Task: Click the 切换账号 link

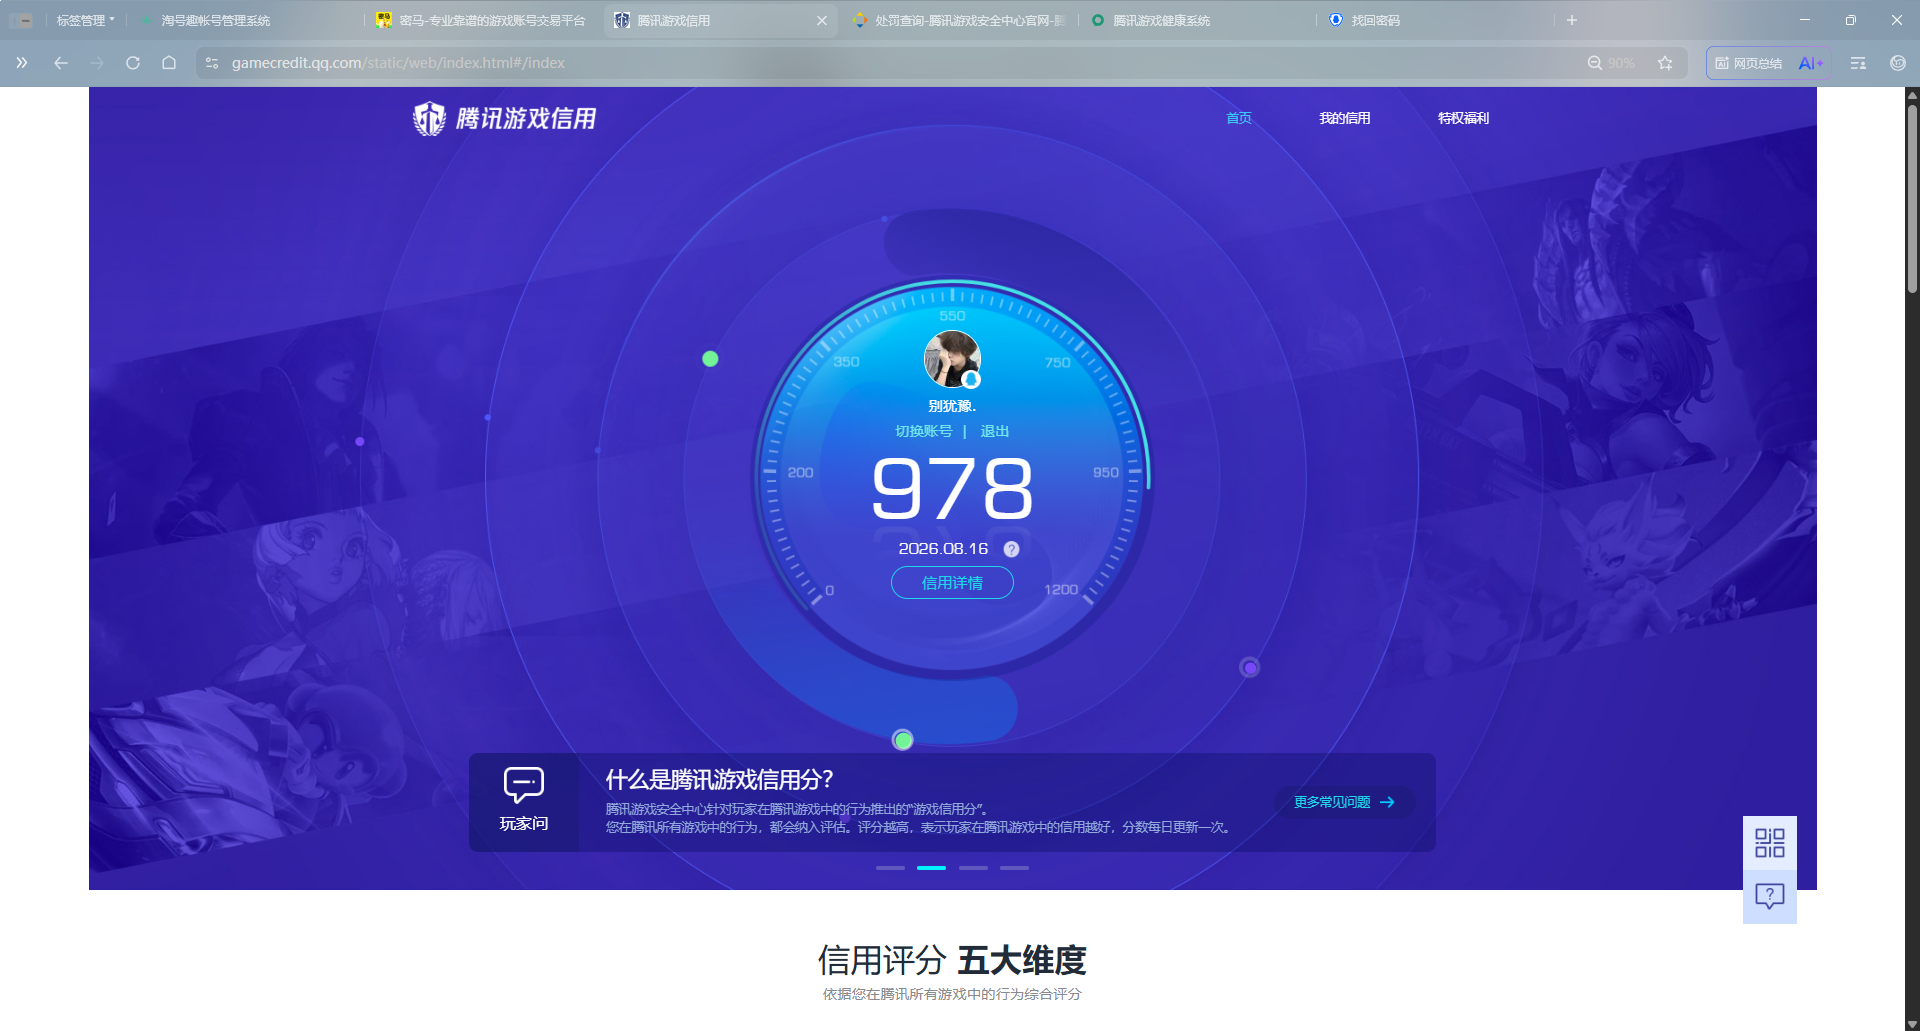Action: [x=923, y=431]
